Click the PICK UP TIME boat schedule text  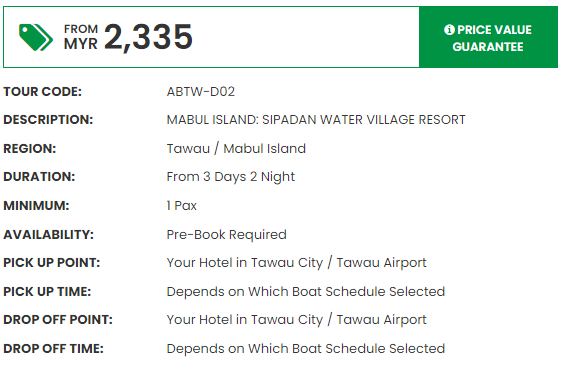point(306,291)
